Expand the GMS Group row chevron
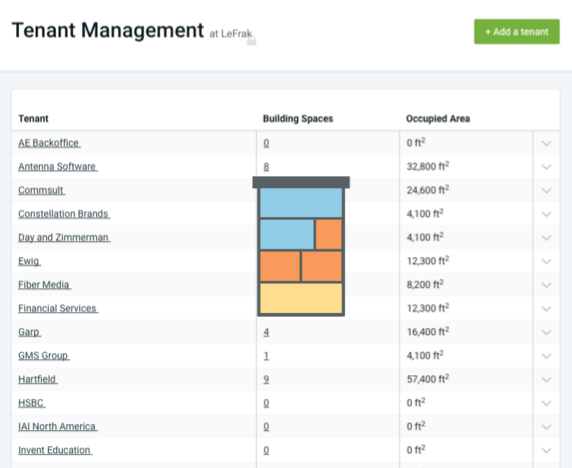This screenshot has width=572, height=468. (546, 356)
